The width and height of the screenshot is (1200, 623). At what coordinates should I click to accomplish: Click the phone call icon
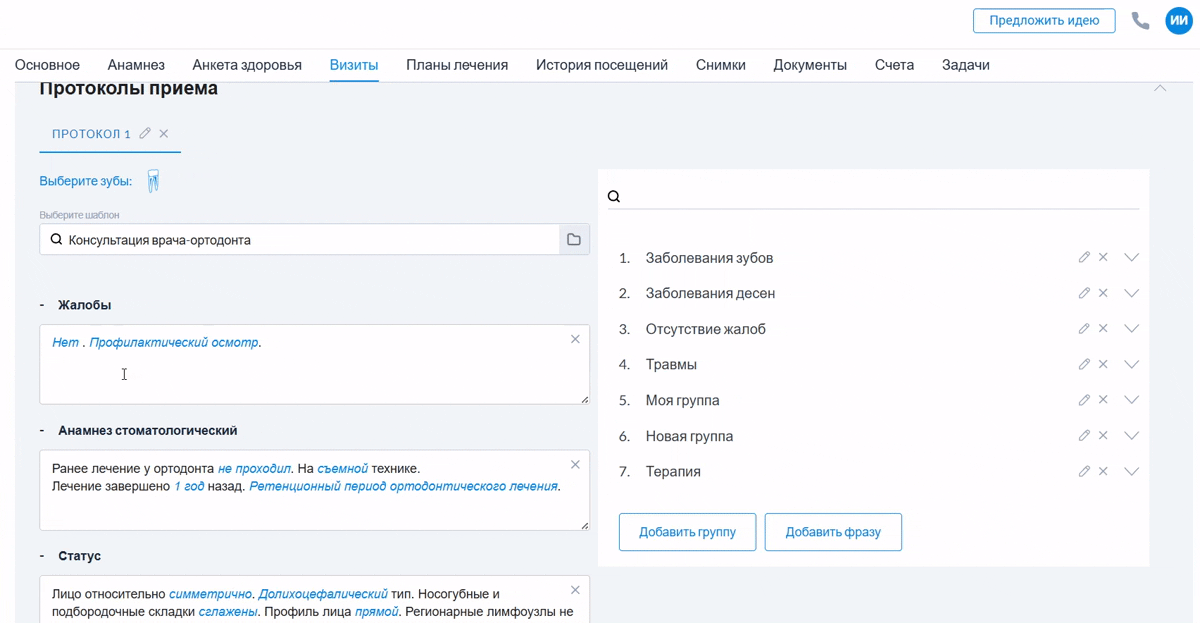[1140, 20]
